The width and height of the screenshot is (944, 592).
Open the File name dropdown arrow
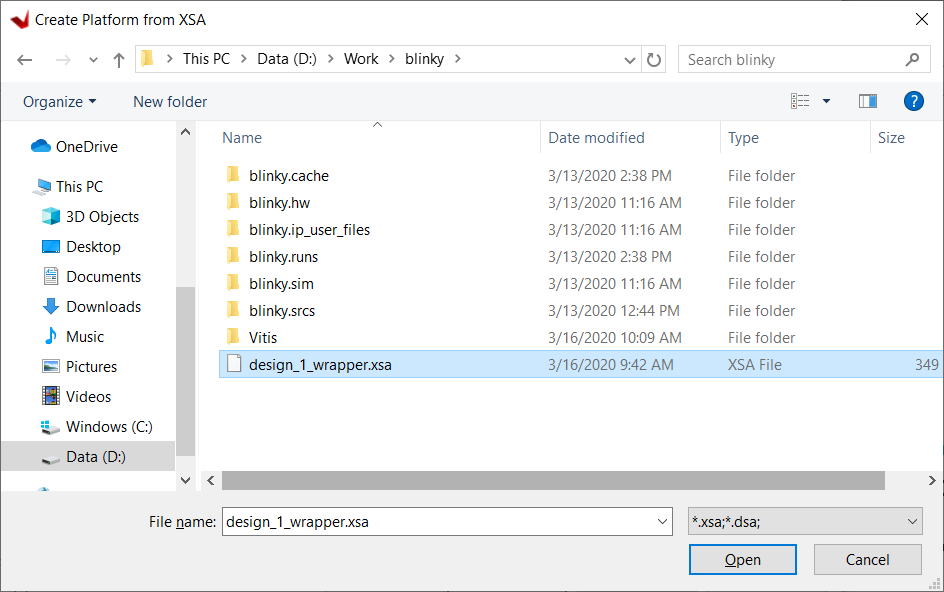pos(662,522)
